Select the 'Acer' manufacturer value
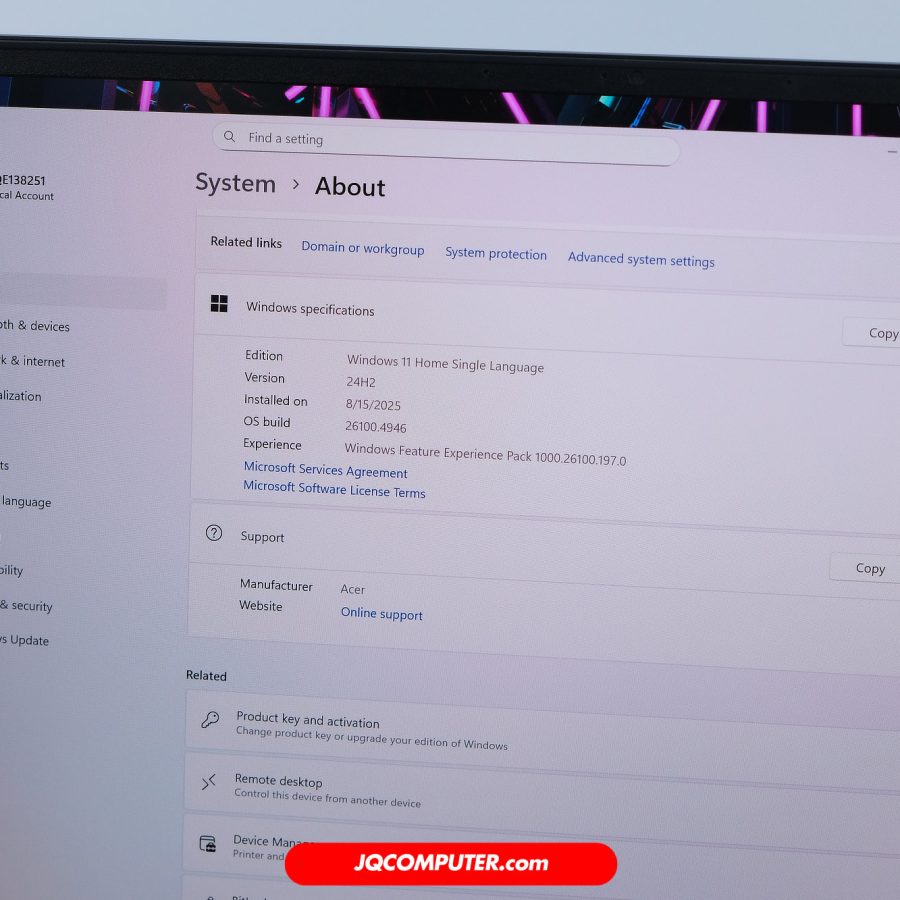The height and width of the screenshot is (900, 900). pos(352,589)
